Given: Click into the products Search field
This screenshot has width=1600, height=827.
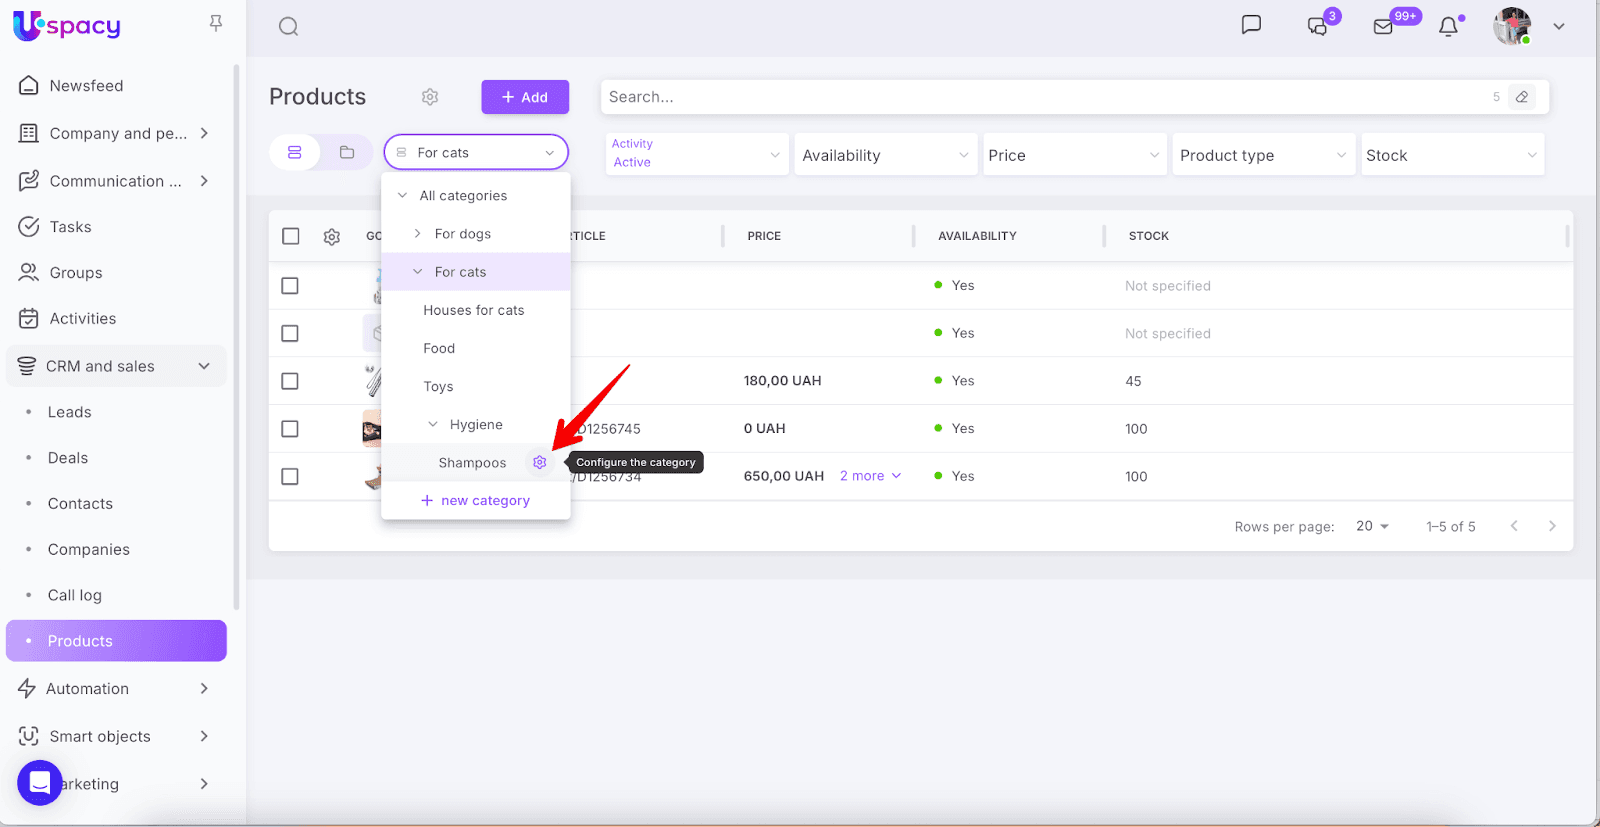Looking at the screenshot, I should click(1040, 97).
